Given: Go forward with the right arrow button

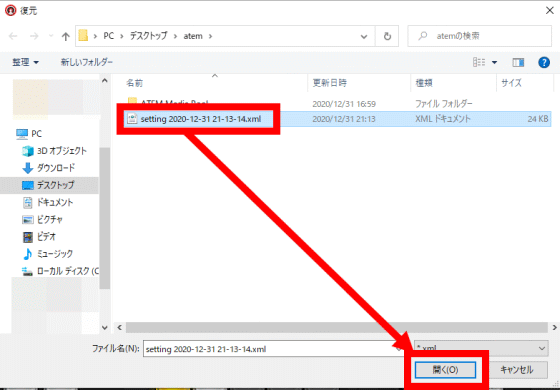Looking at the screenshot, I should [34, 36].
